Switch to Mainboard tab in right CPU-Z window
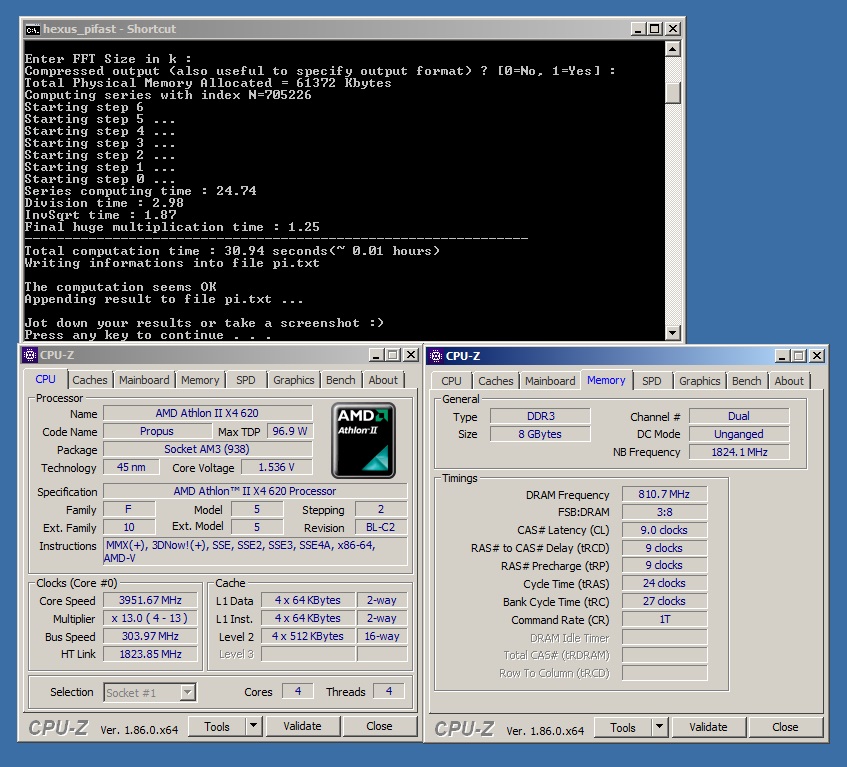The width and height of the screenshot is (847, 767). click(x=550, y=381)
